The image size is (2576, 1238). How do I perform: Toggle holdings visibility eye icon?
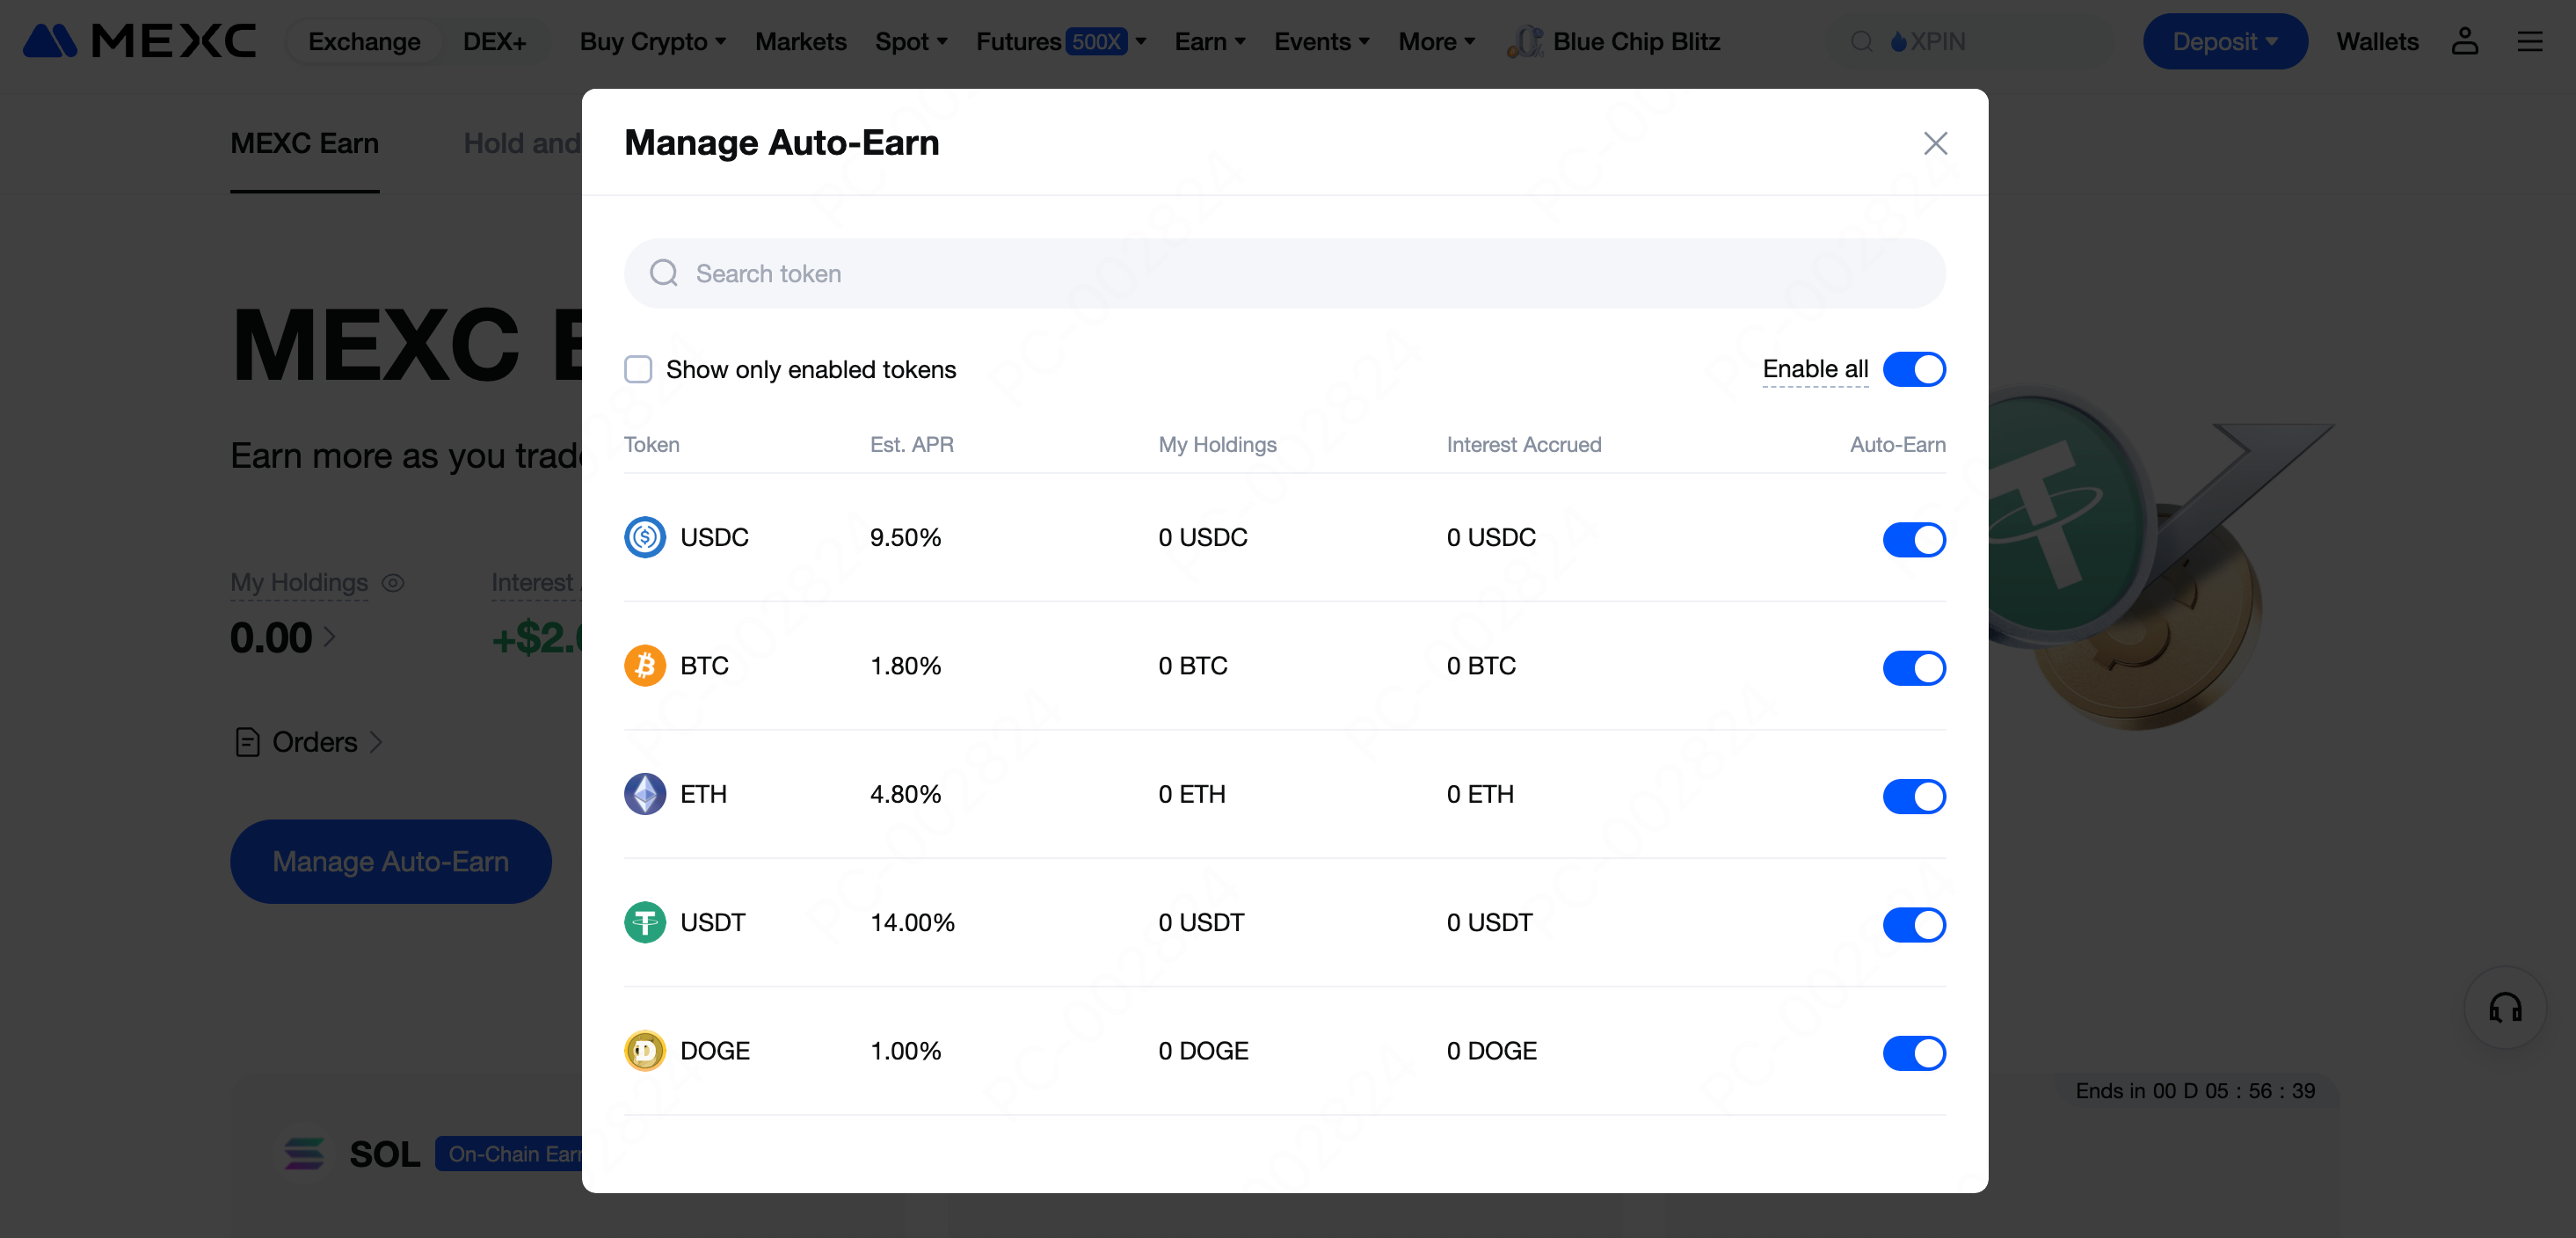(x=393, y=583)
